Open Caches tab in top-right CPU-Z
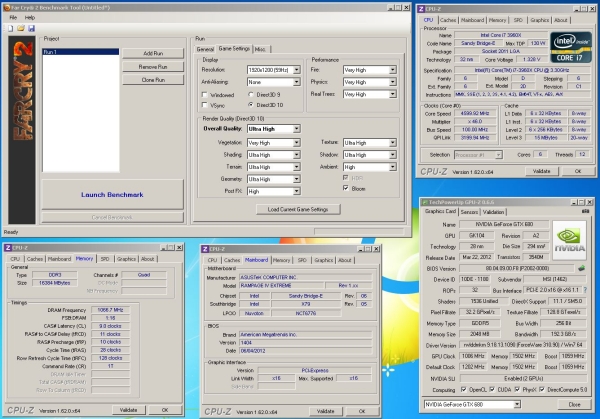The image size is (600, 419). [x=448, y=20]
